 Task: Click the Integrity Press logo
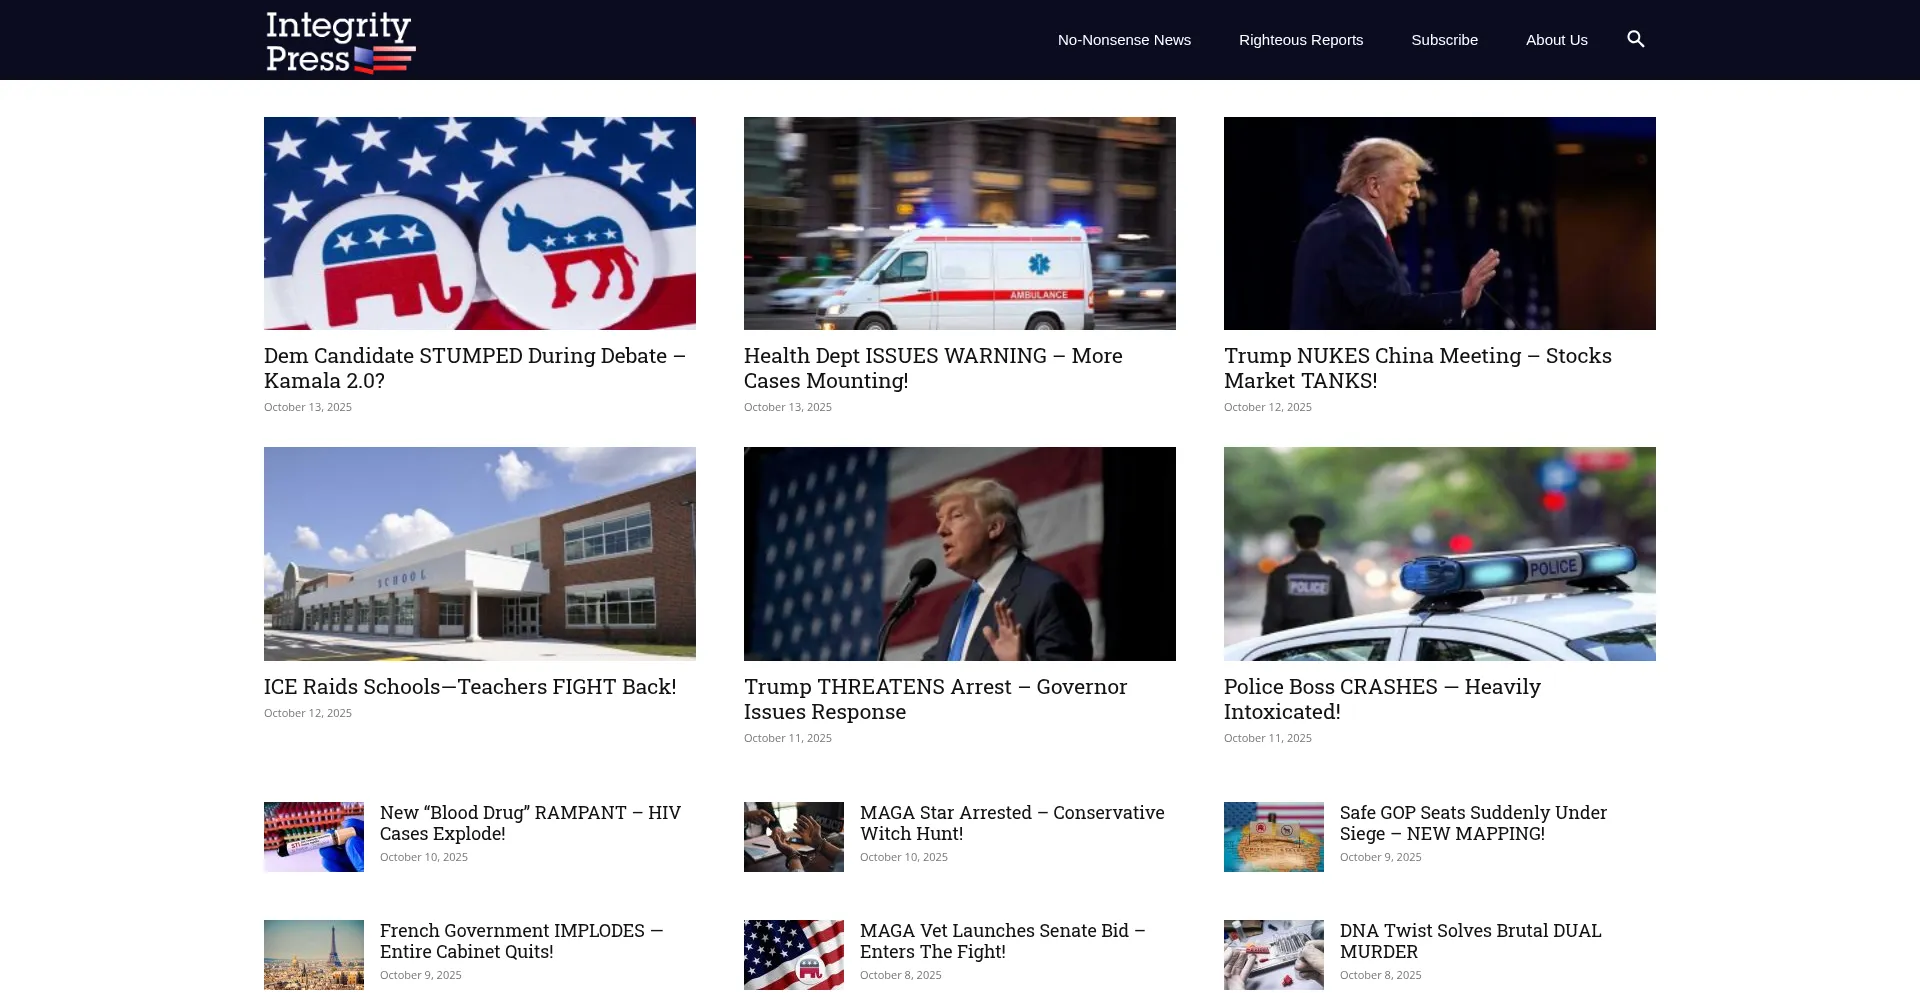(x=340, y=42)
